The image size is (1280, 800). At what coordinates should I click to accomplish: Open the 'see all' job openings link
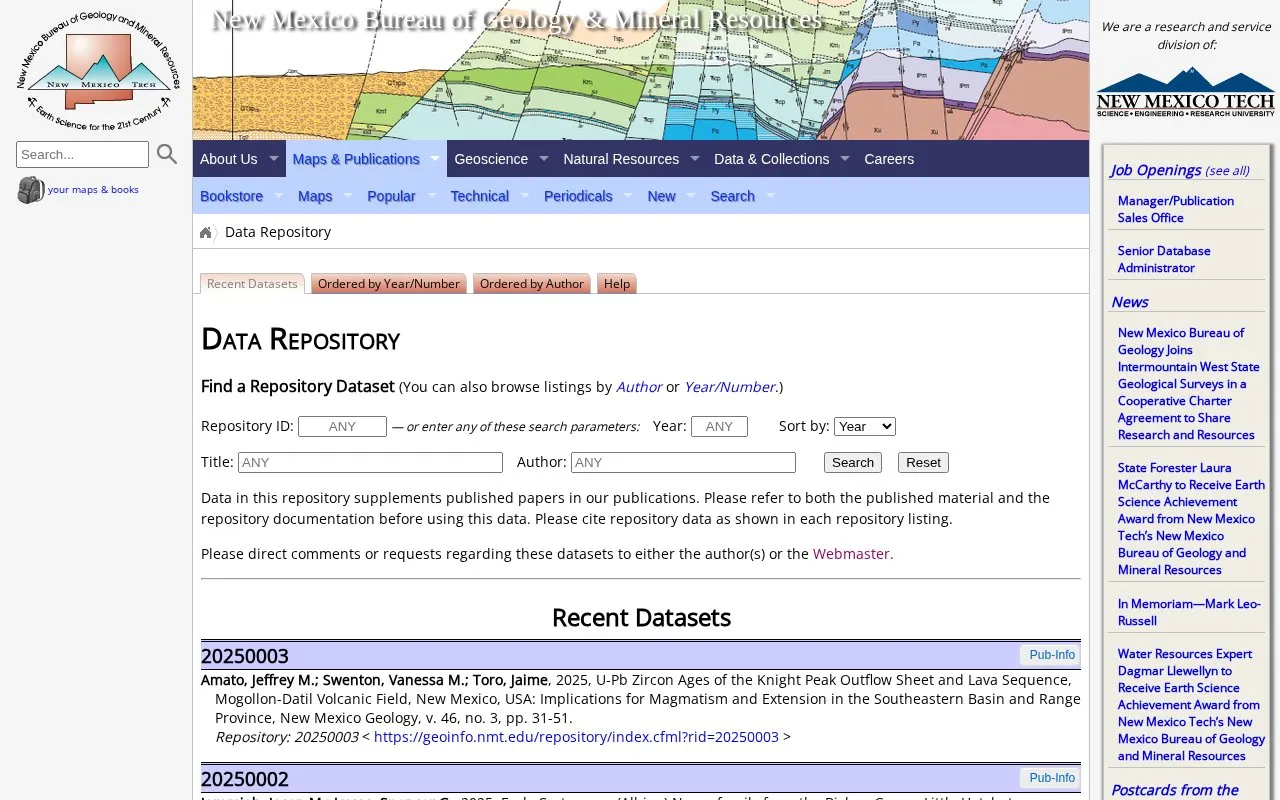pyautogui.click(x=1227, y=171)
